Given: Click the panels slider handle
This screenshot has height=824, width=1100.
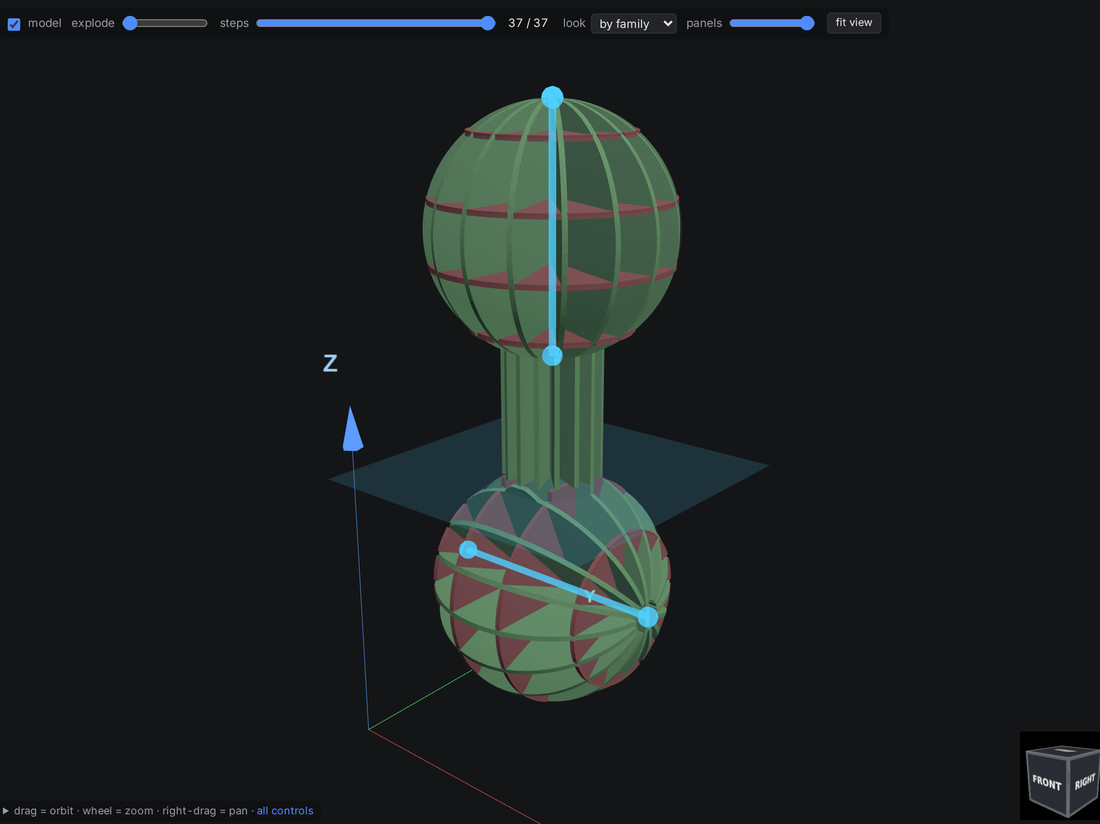Looking at the screenshot, I should [807, 23].
